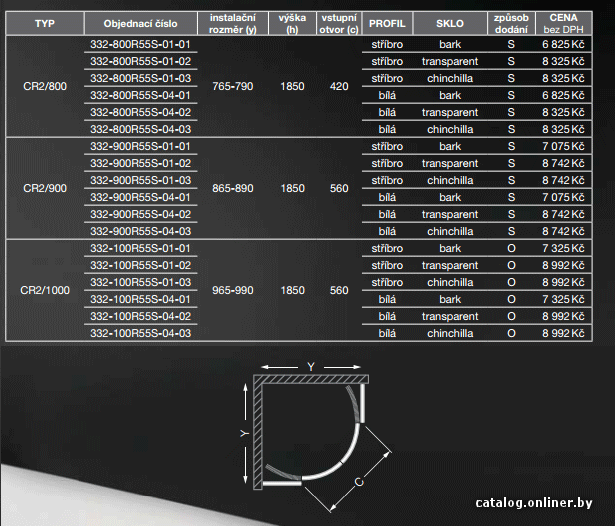Click the delivery code for 332-900R55S-04-02

click(x=511, y=214)
